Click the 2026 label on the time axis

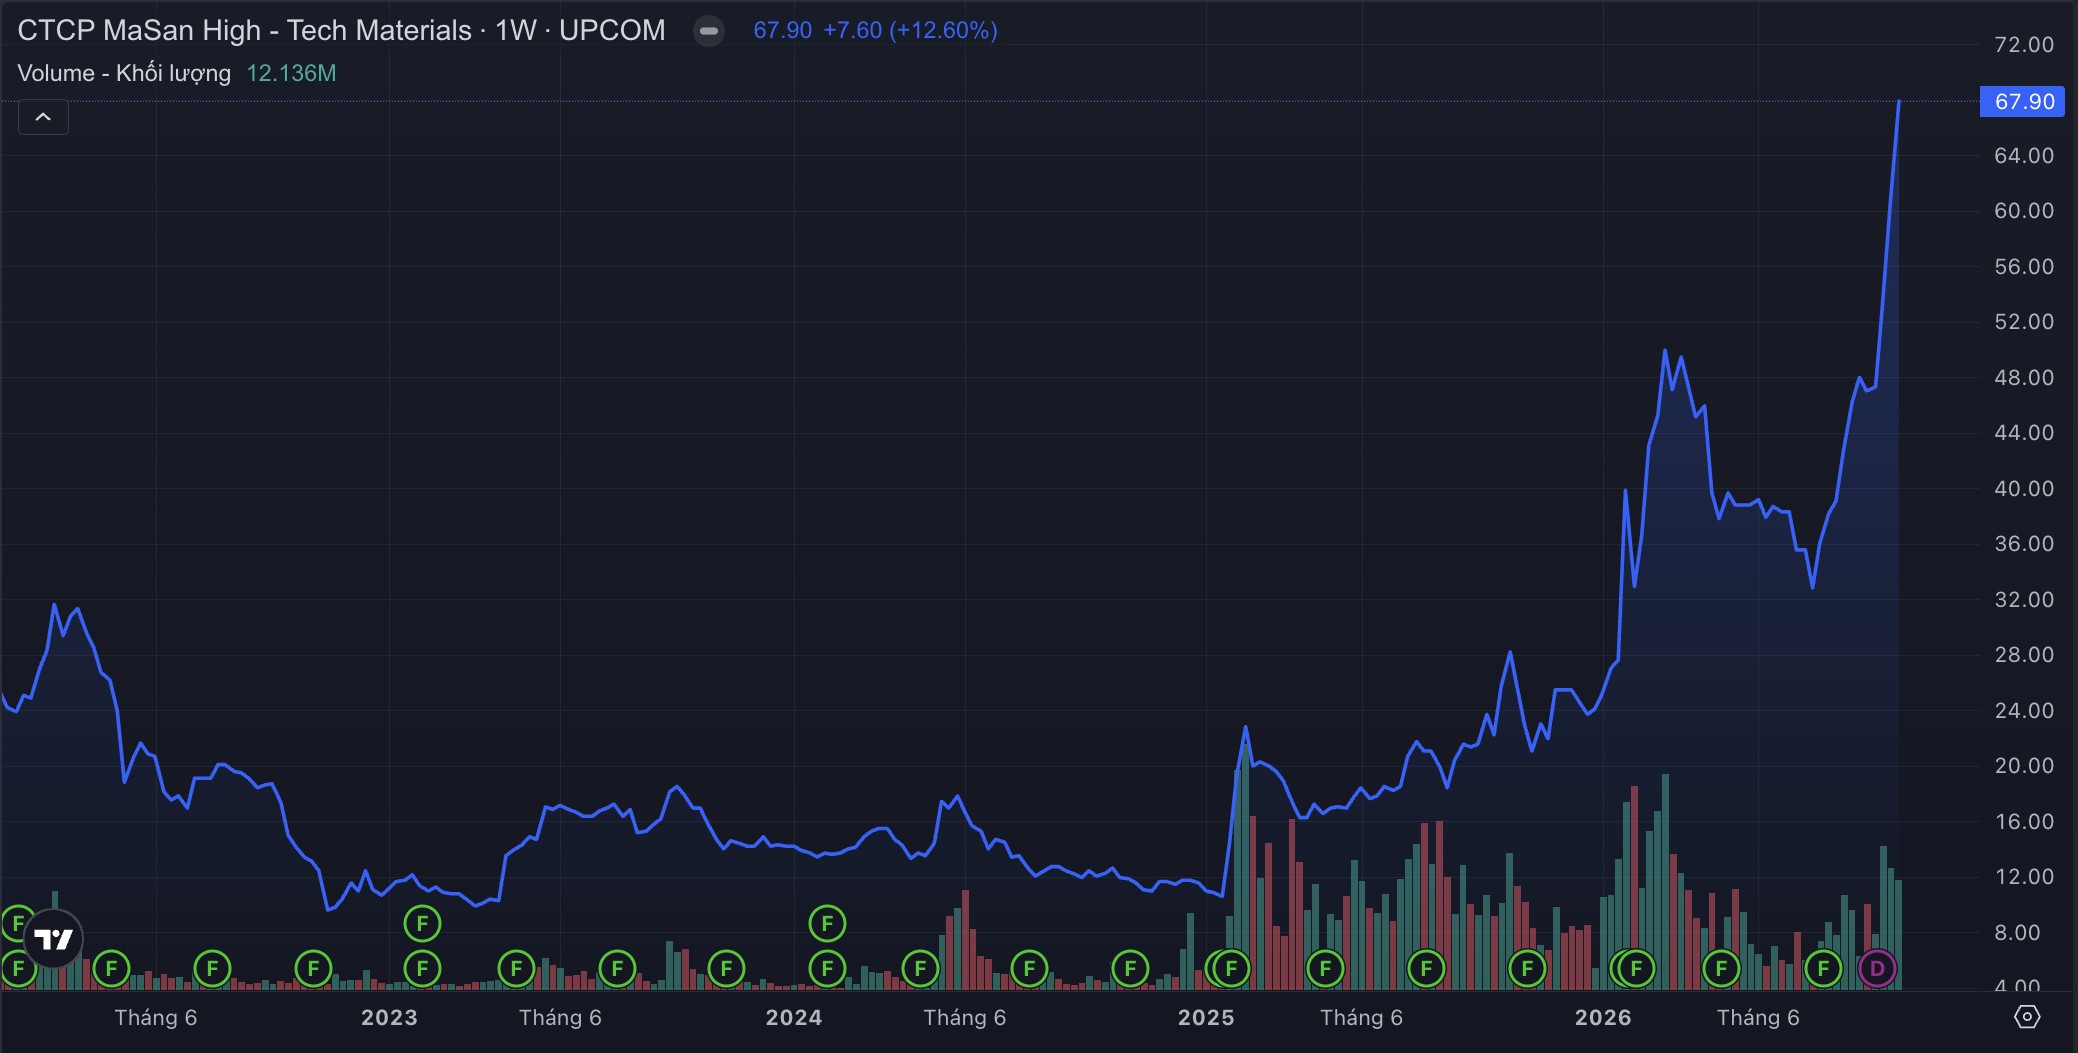(1603, 1017)
